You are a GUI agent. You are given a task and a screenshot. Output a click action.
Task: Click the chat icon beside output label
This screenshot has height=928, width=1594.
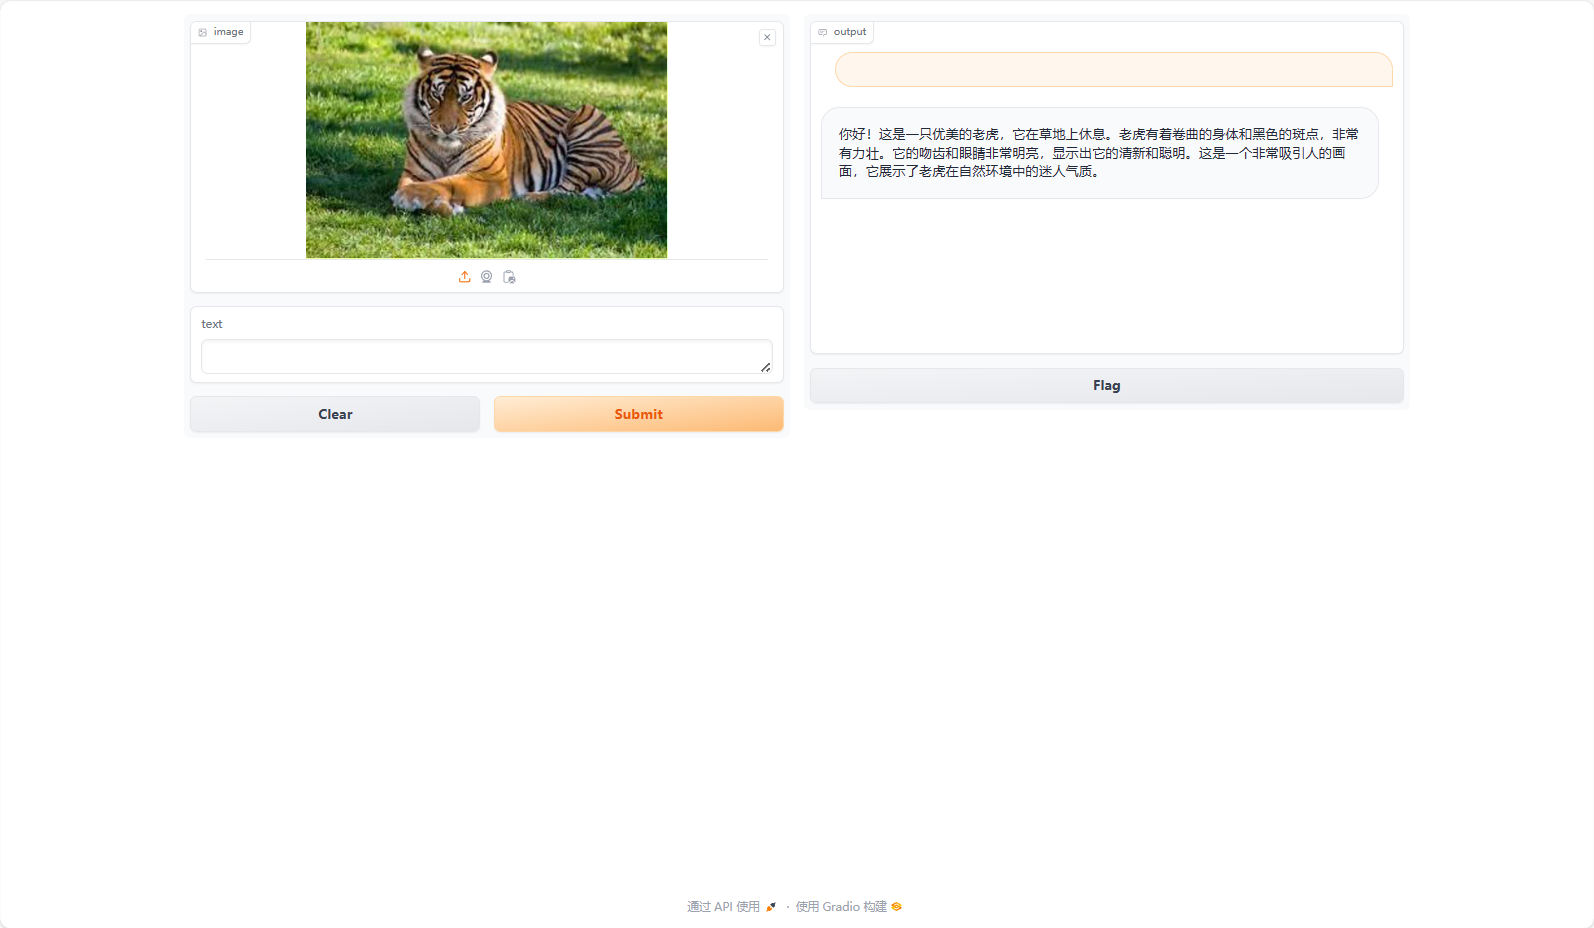tap(823, 32)
